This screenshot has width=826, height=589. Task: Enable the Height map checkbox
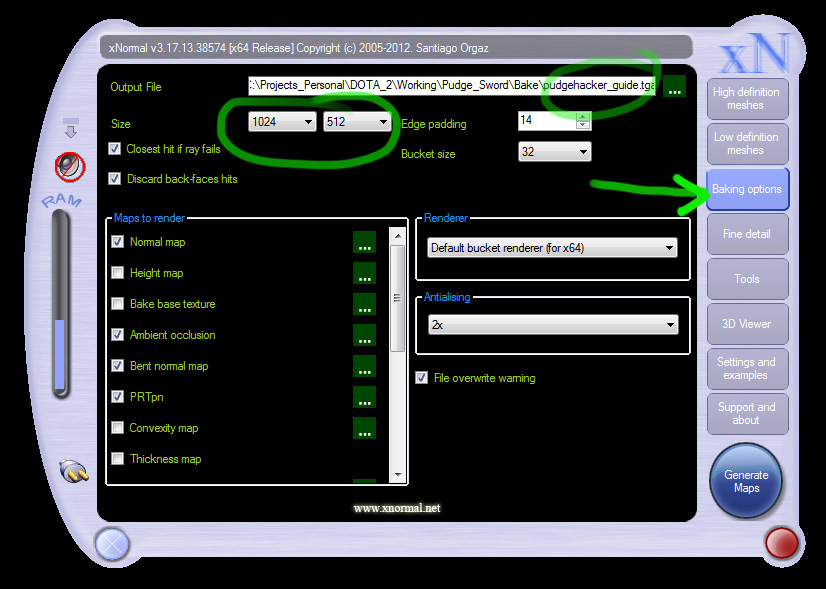pyautogui.click(x=117, y=272)
